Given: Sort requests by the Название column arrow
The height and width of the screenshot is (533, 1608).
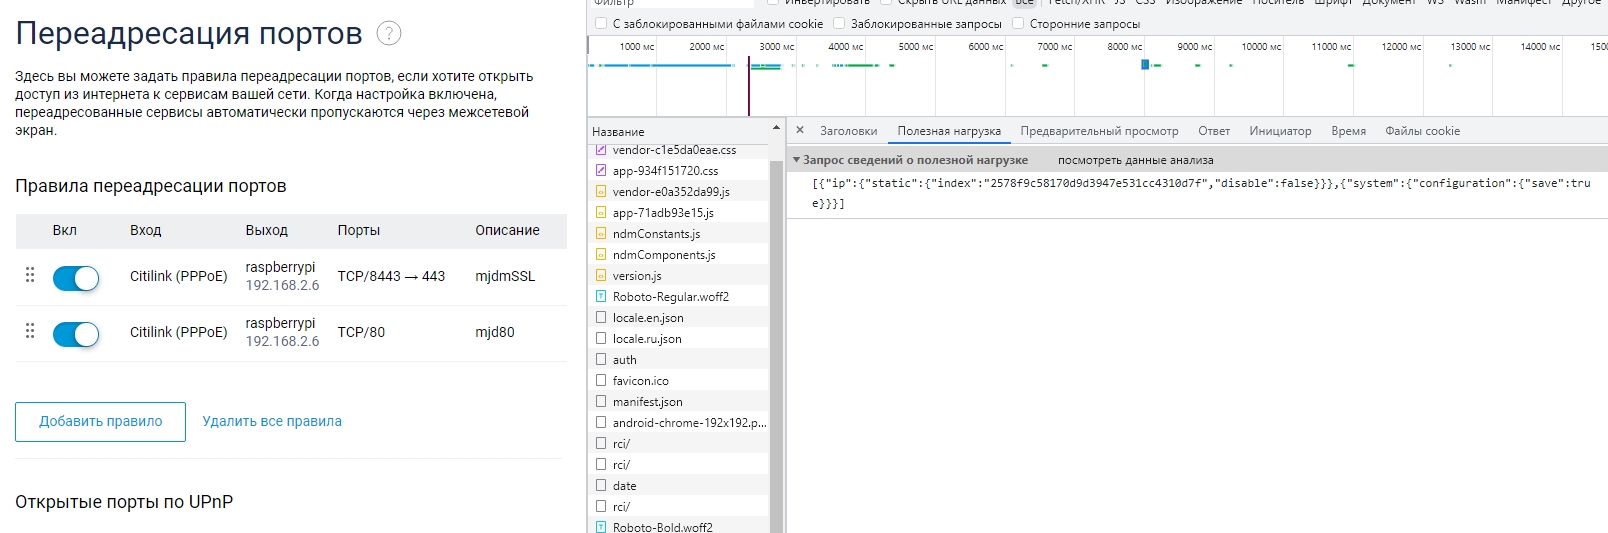Looking at the screenshot, I should coord(776,129).
